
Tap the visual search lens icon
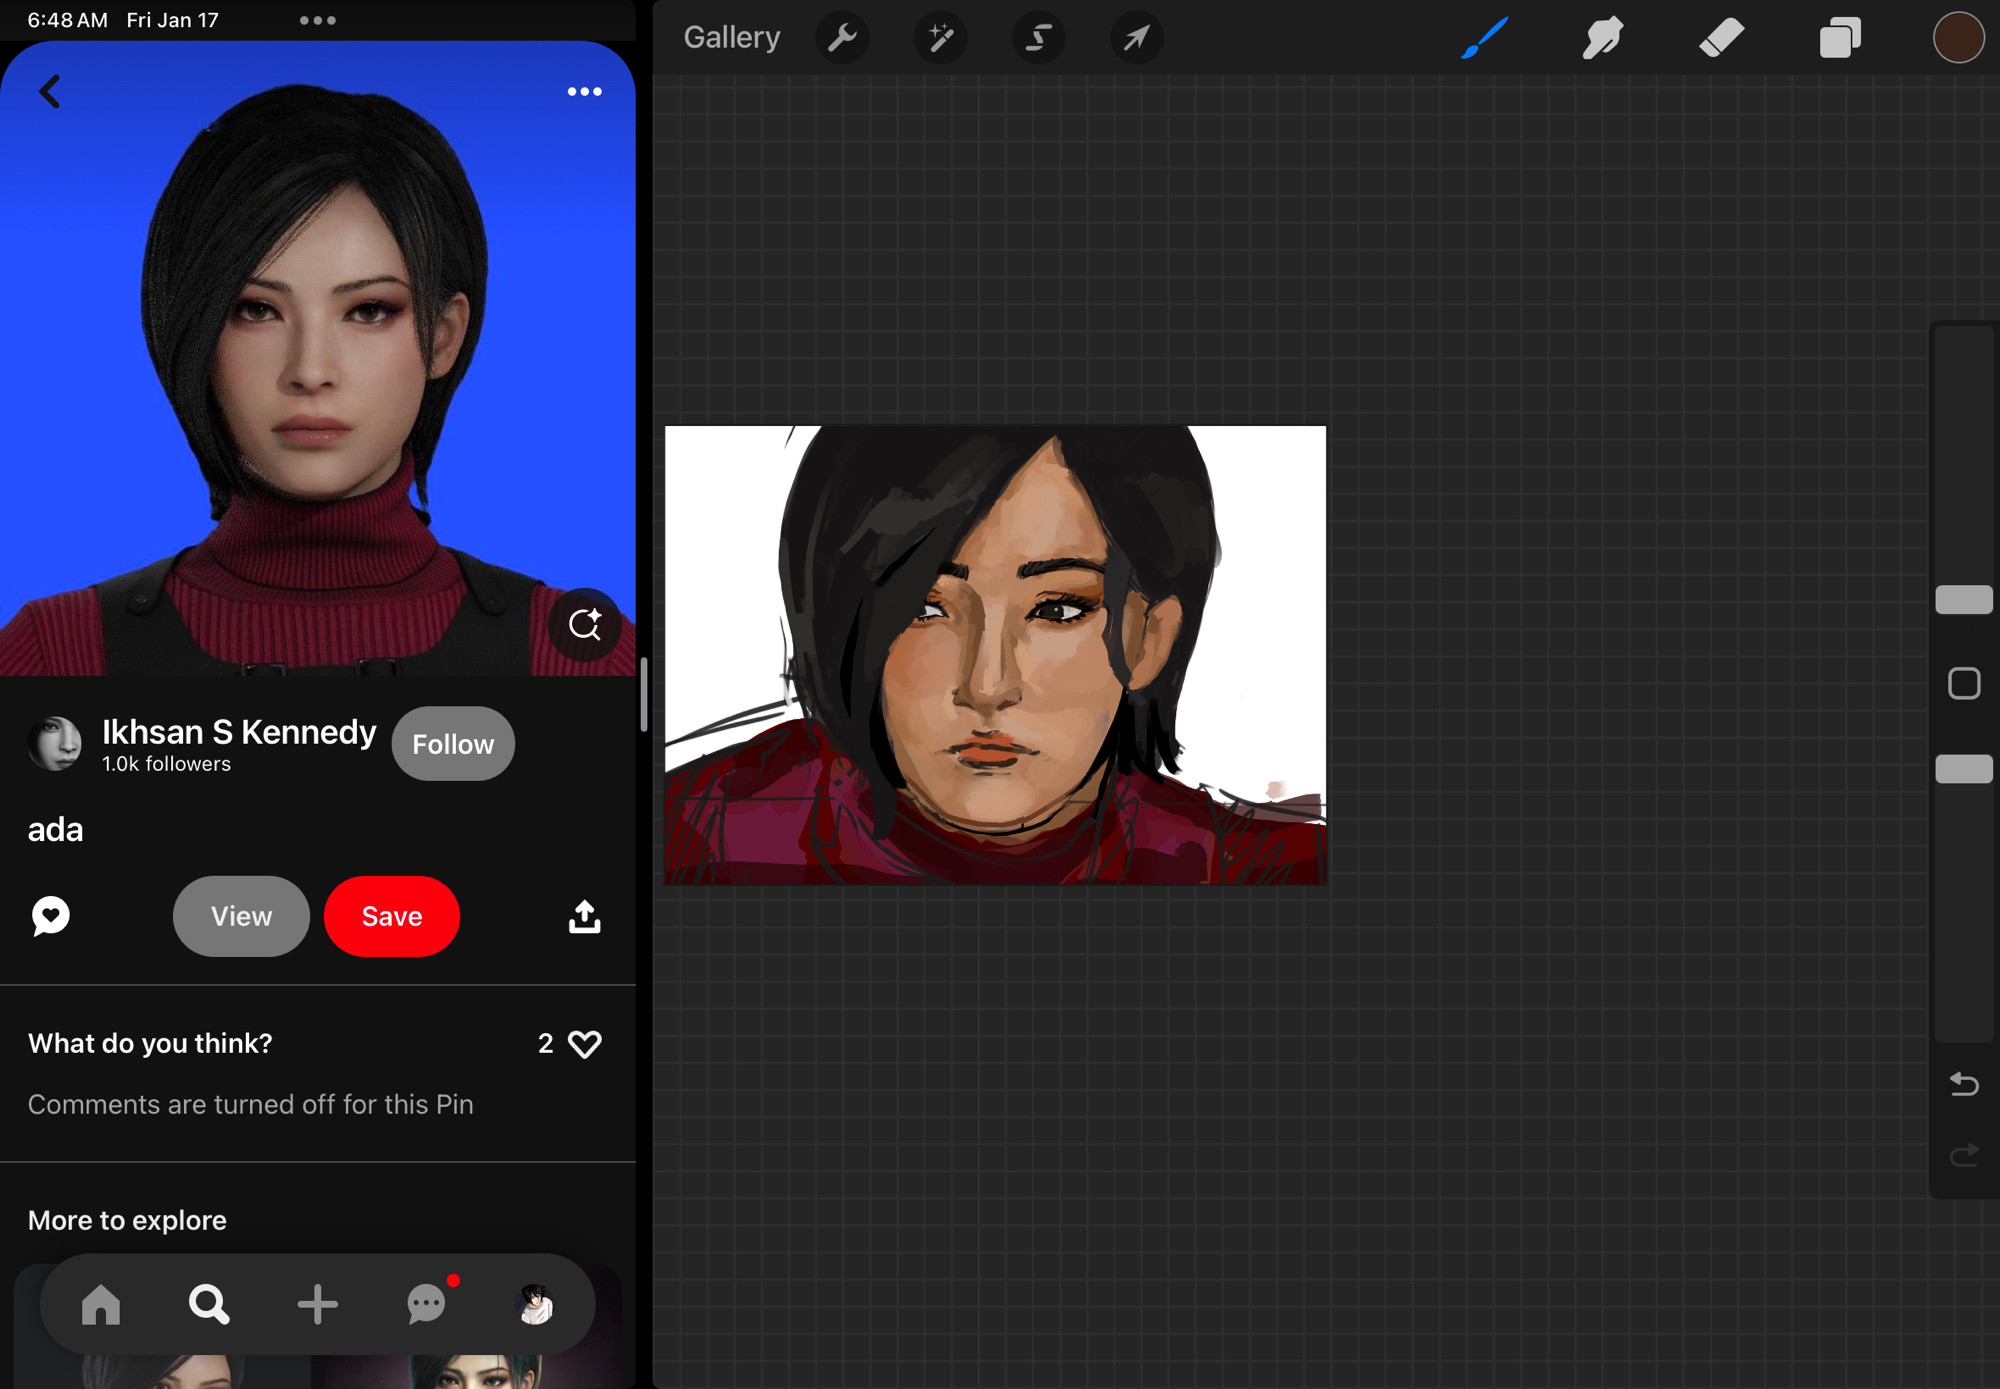click(x=585, y=625)
